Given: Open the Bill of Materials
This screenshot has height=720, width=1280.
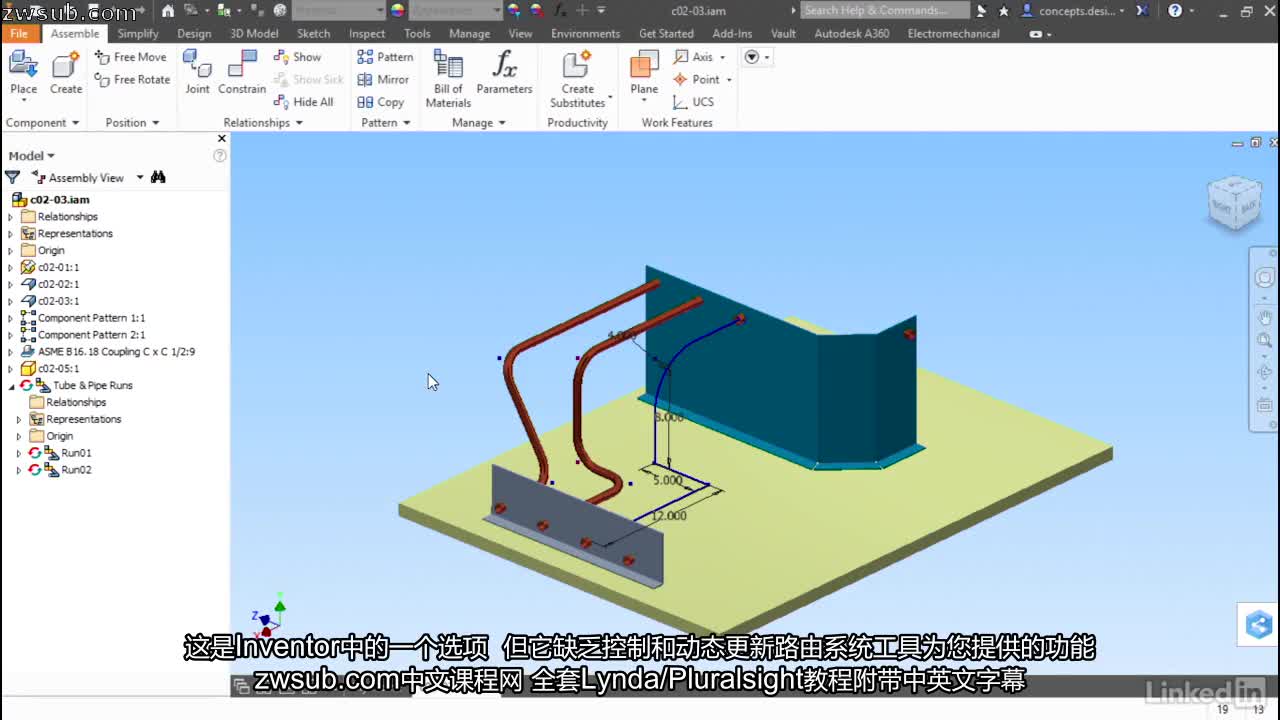Looking at the screenshot, I should pyautogui.click(x=447, y=75).
